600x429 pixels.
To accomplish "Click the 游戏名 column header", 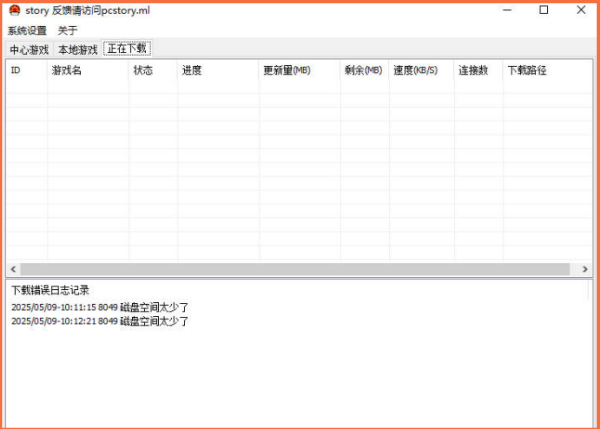I will [88, 71].
